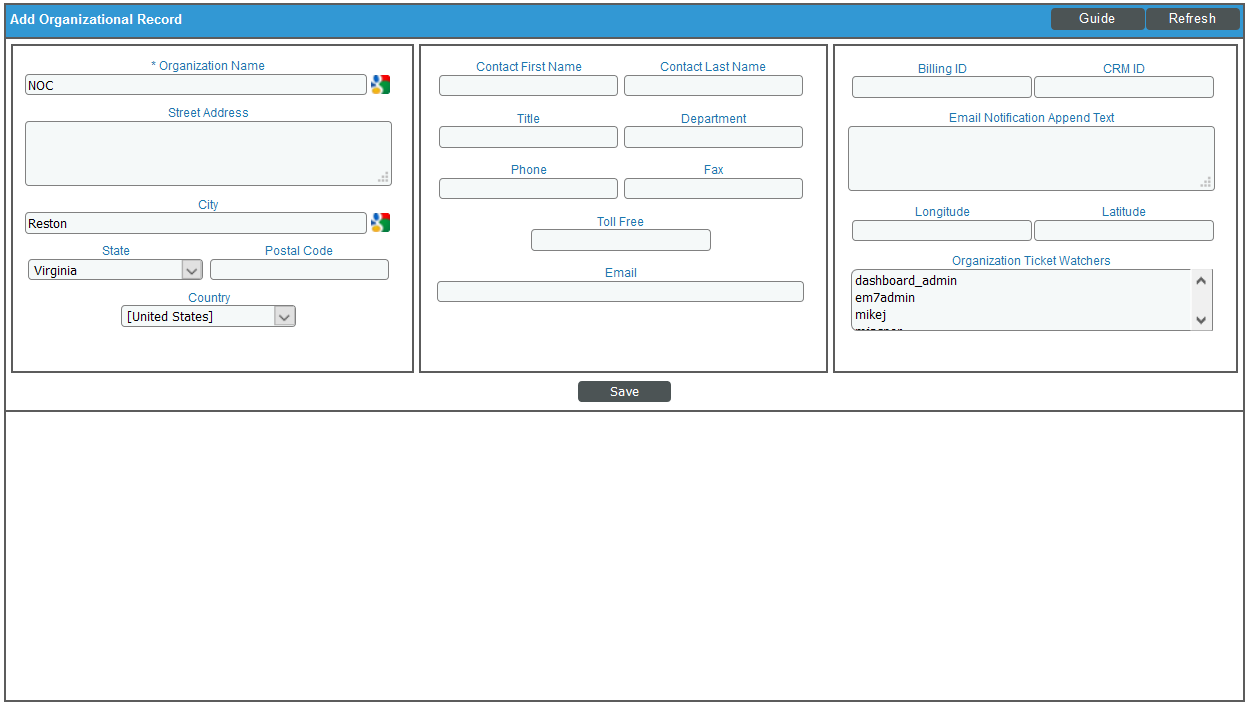Click the Street Address resize grip

(383, 177)
